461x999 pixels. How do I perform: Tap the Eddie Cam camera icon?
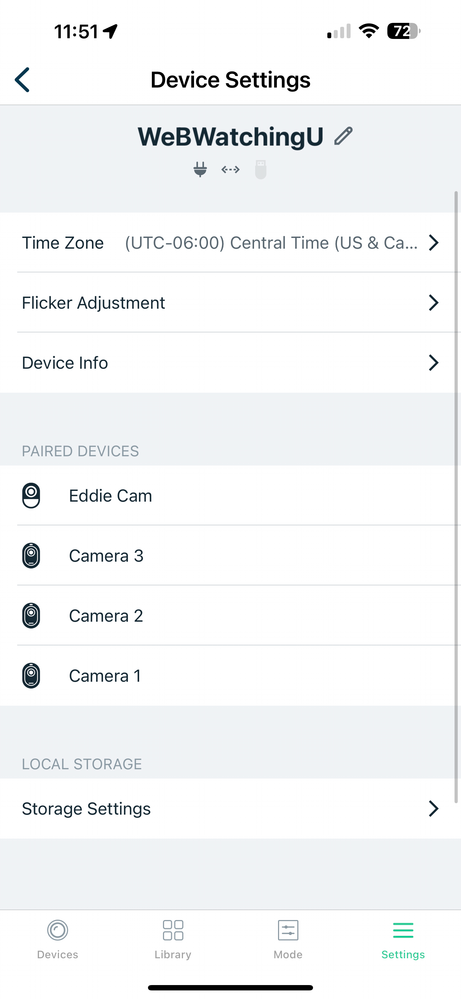(x=31, y=496)
